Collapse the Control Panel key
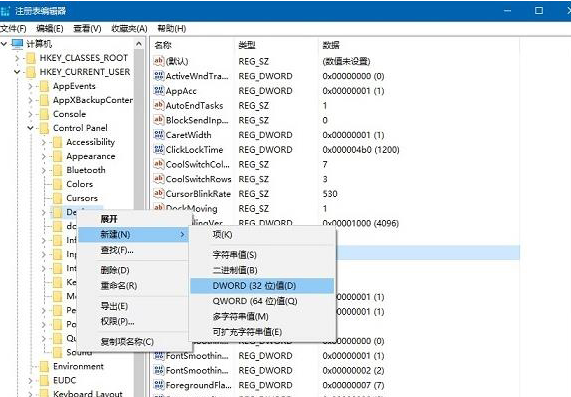Screen dimensions: 571x397 [30, 128]
